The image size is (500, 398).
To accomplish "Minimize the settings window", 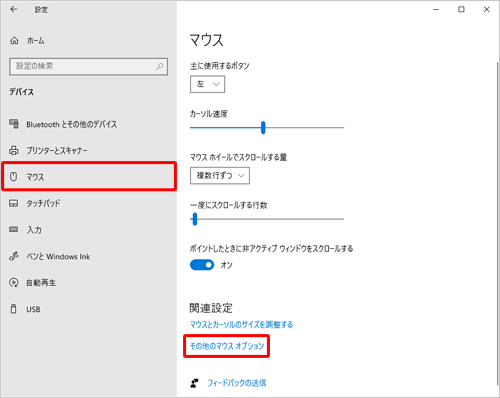I will tap(436, 9).
